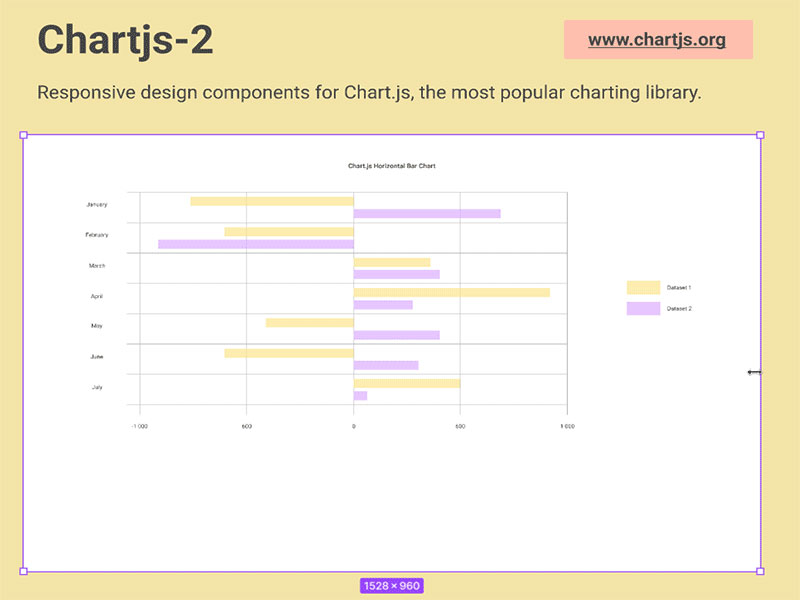Viewport: 800px width, 600px height.
Task: Click the yellow Dataset 1 legend swatch
Action: [643, 288]
